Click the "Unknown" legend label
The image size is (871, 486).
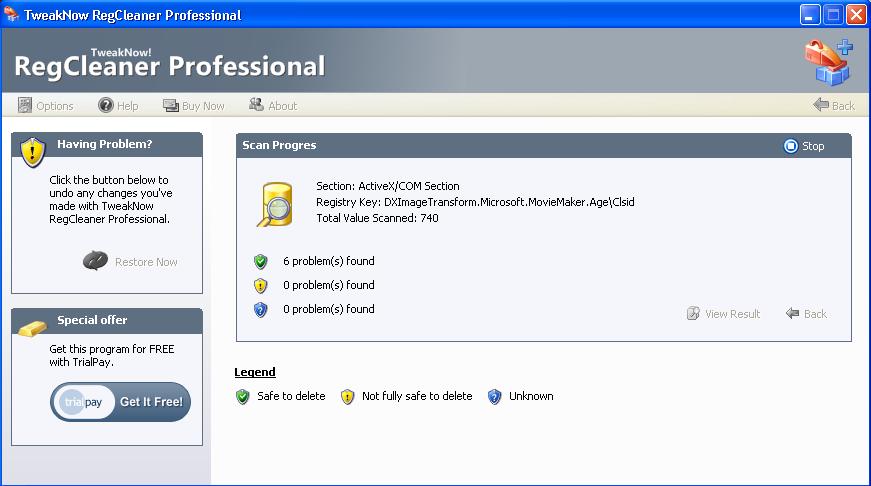click(x=531, y=396)
